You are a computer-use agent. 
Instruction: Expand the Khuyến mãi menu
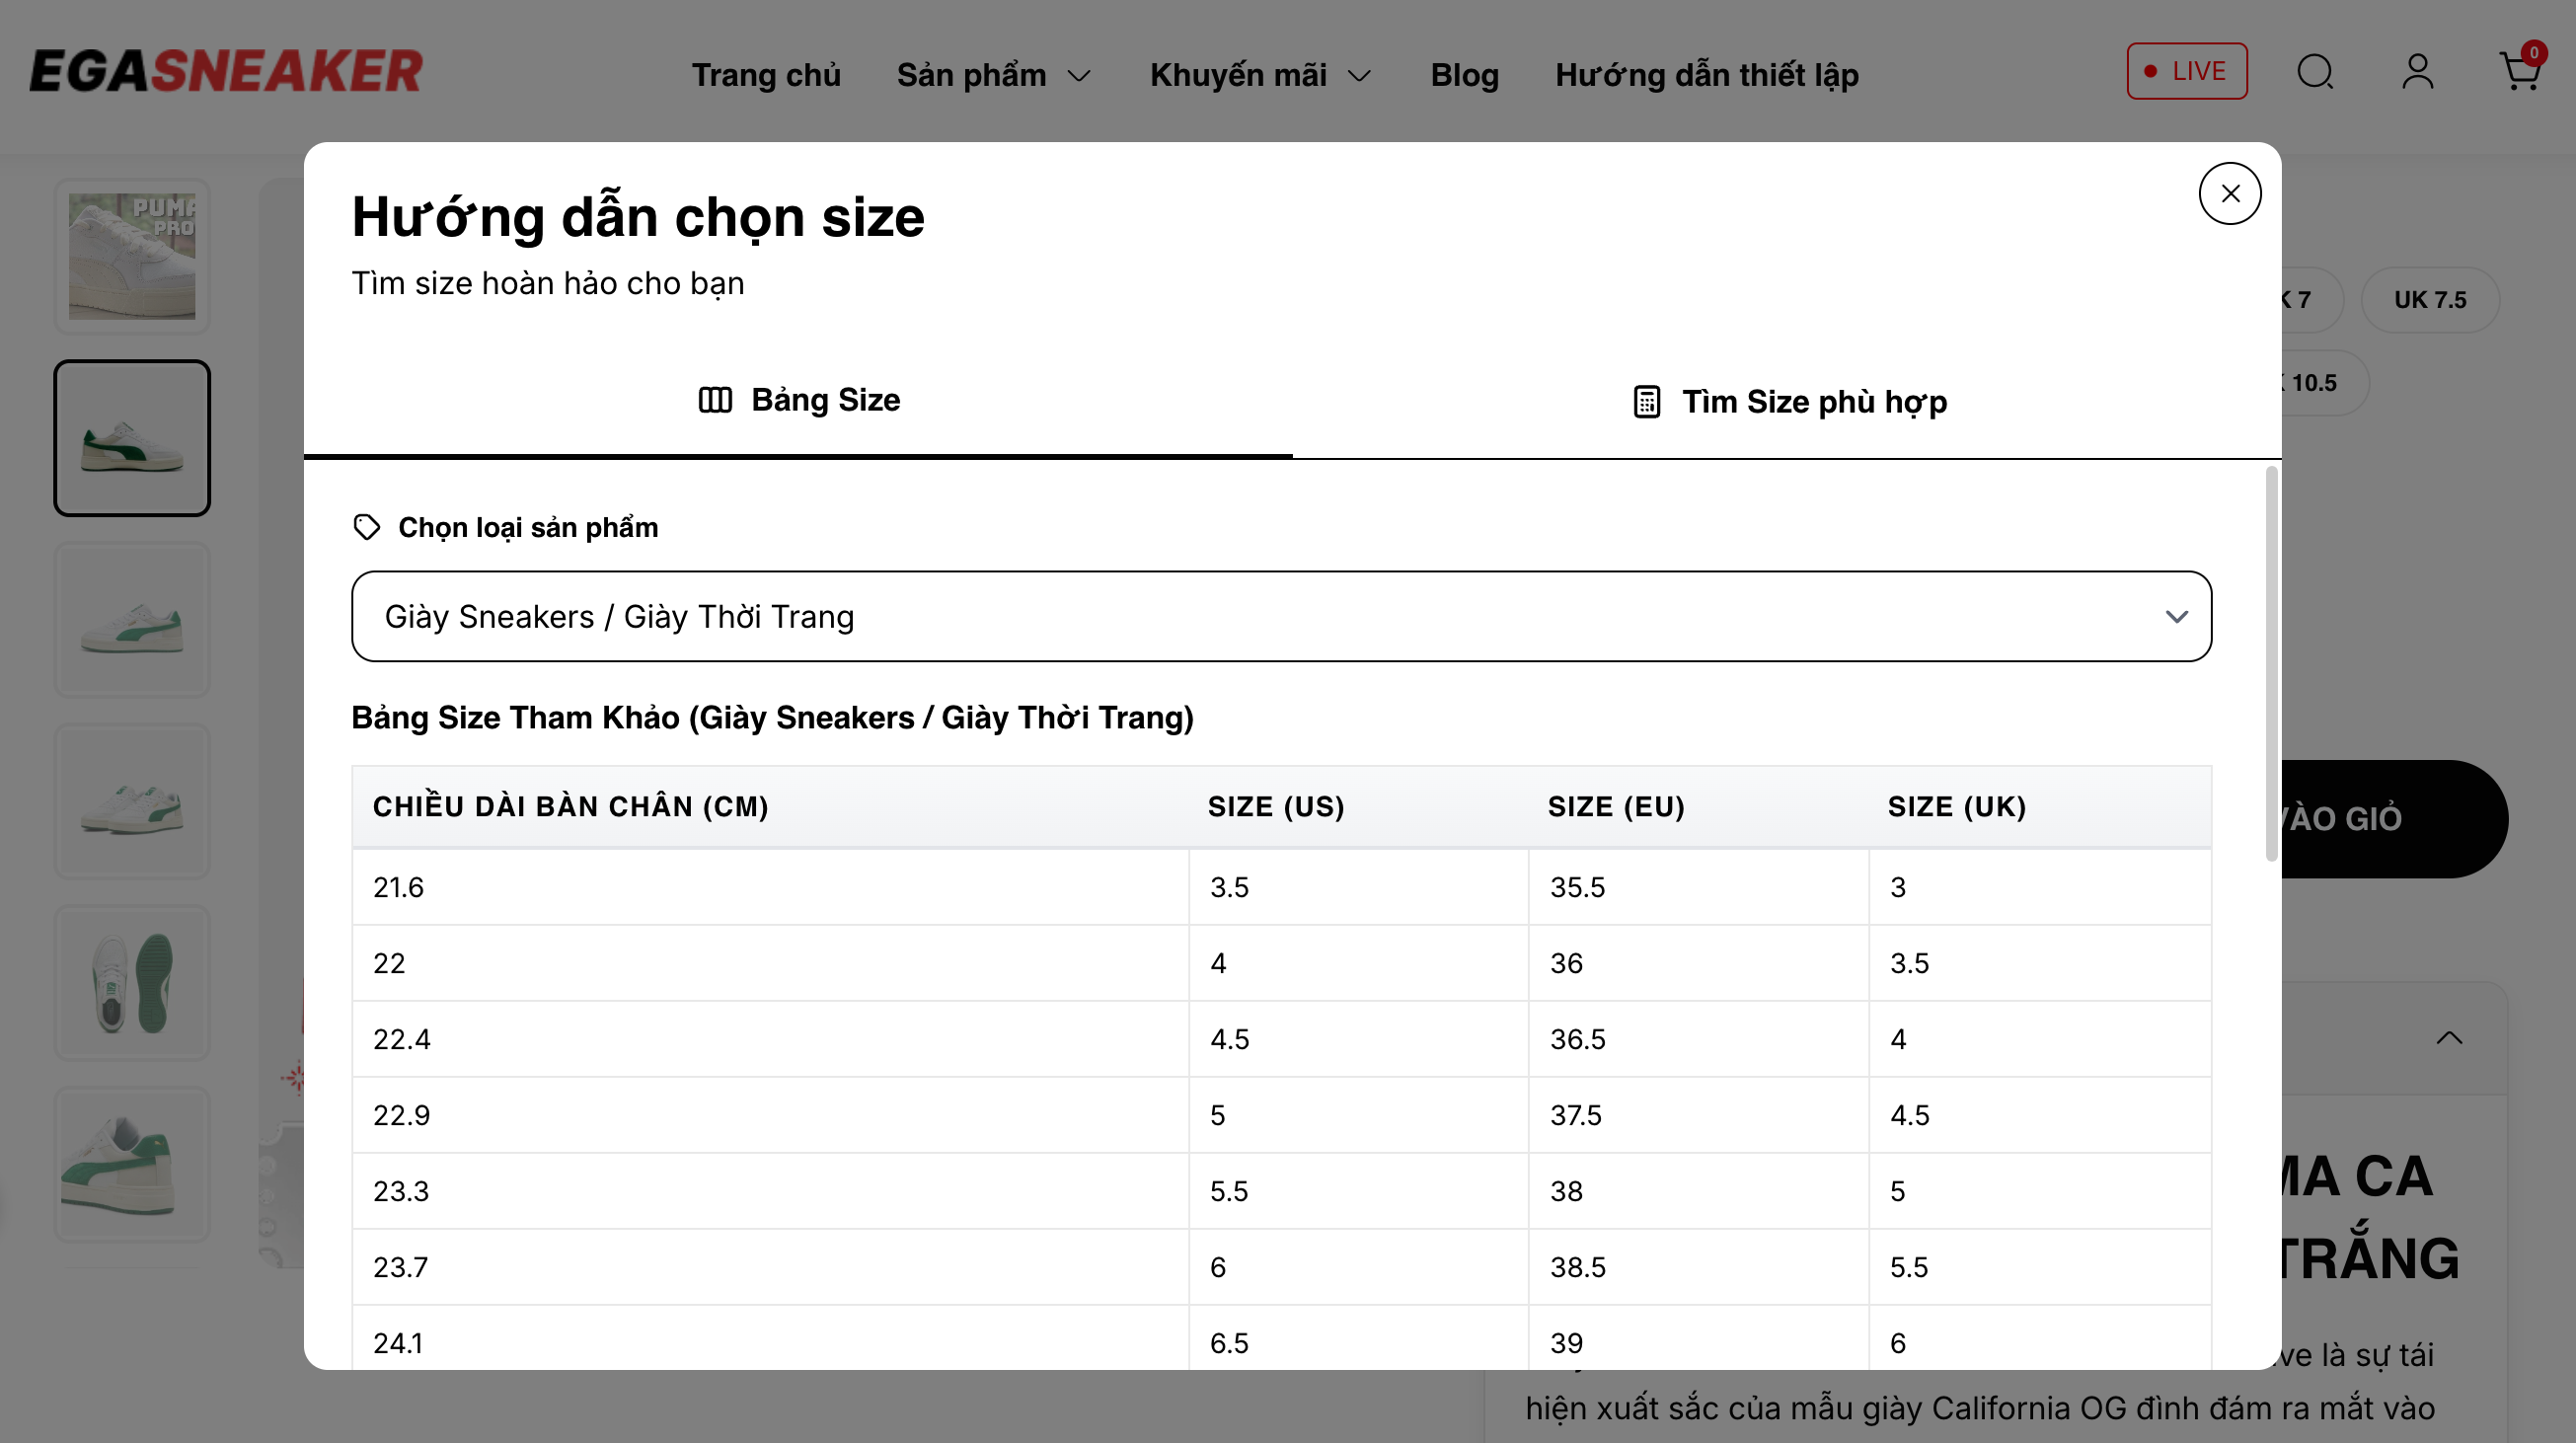[x=1260, y=75]
